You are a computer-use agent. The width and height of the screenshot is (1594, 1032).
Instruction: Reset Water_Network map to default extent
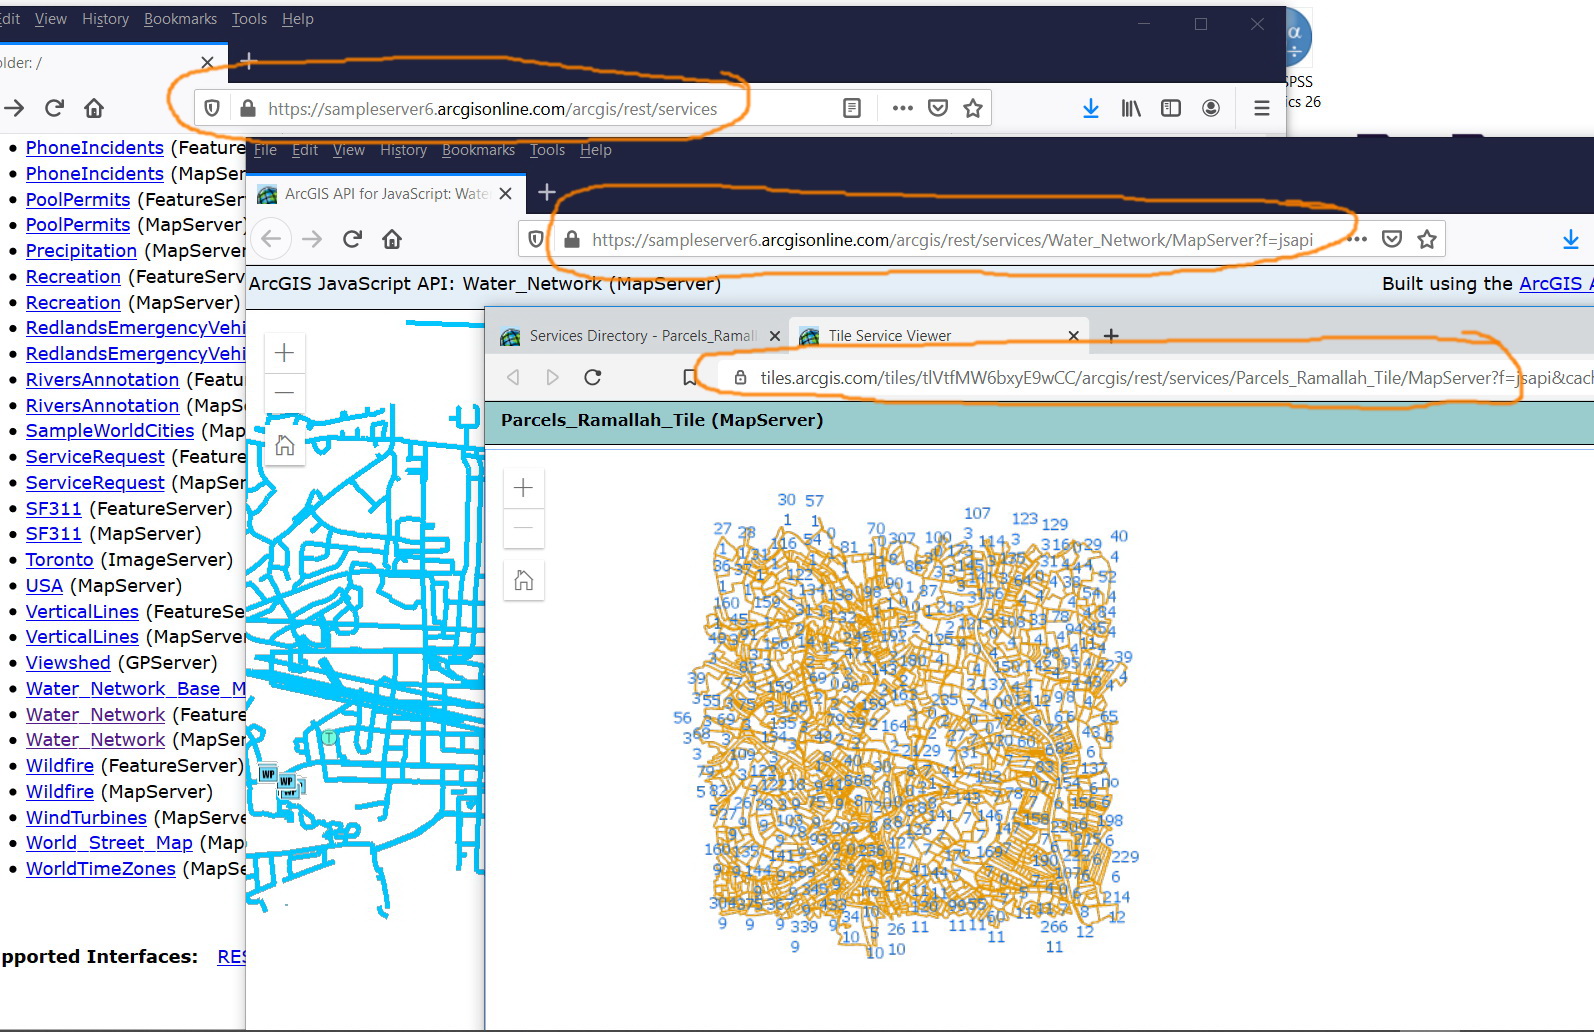284,445
